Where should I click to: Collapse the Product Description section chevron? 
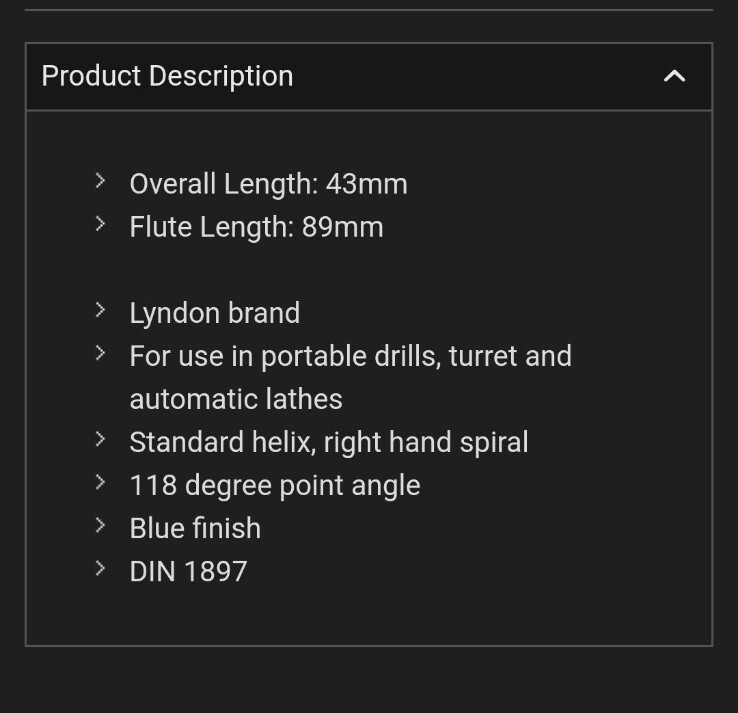(x=674, y=76)
